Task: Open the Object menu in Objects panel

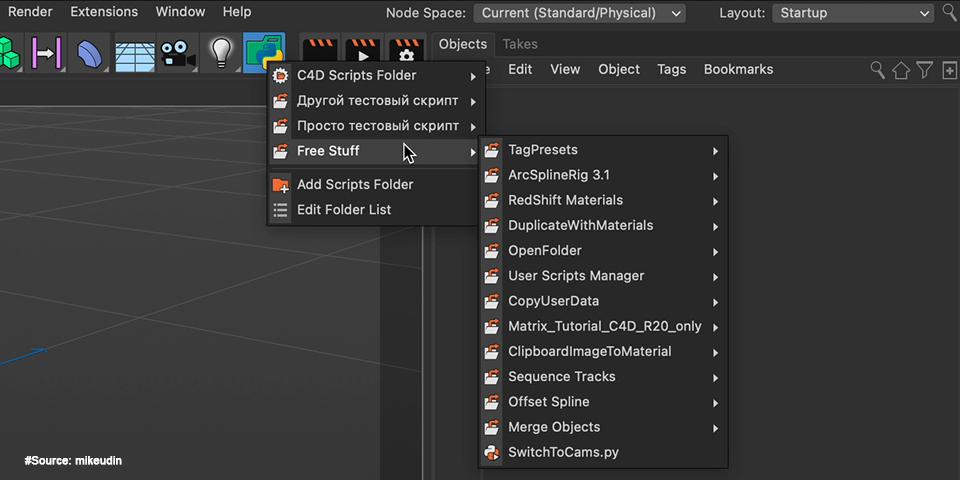Action: 619,69
